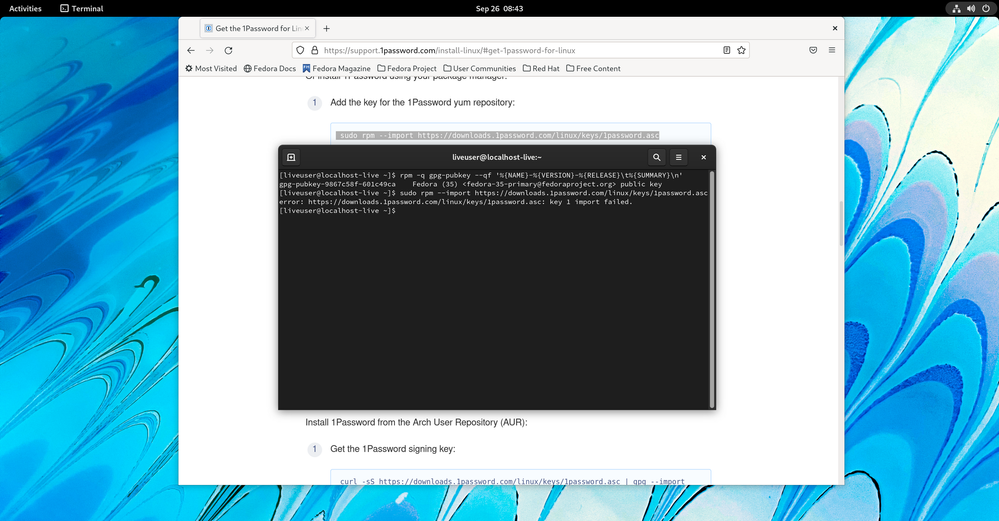Open the Red Hat bookmarks folder

[x=541, y=69]
